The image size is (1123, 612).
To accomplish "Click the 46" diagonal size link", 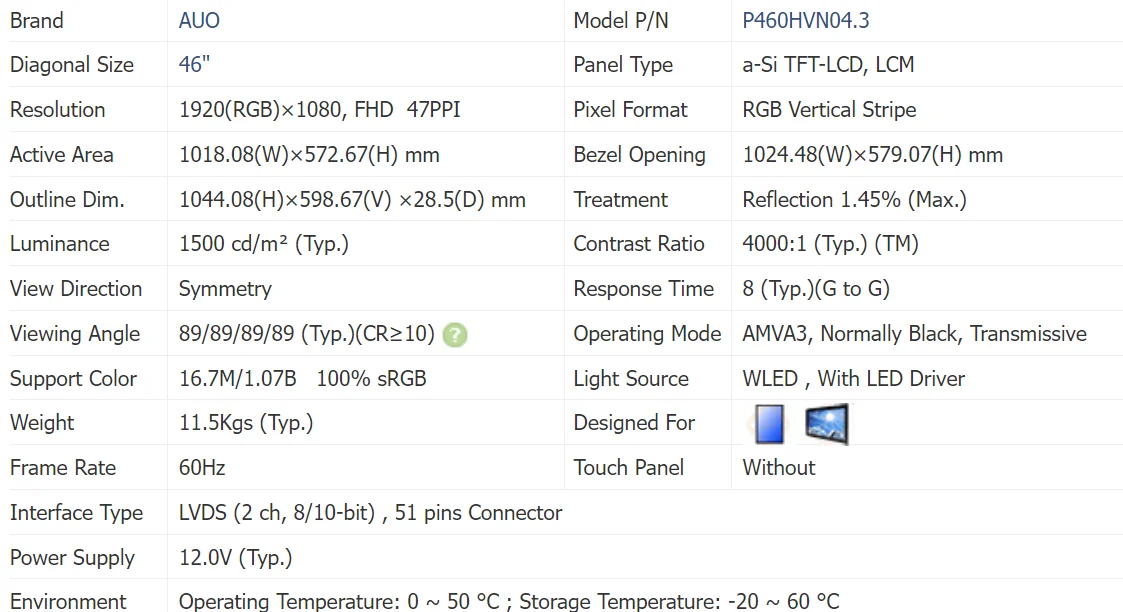I will click(194, 64).
